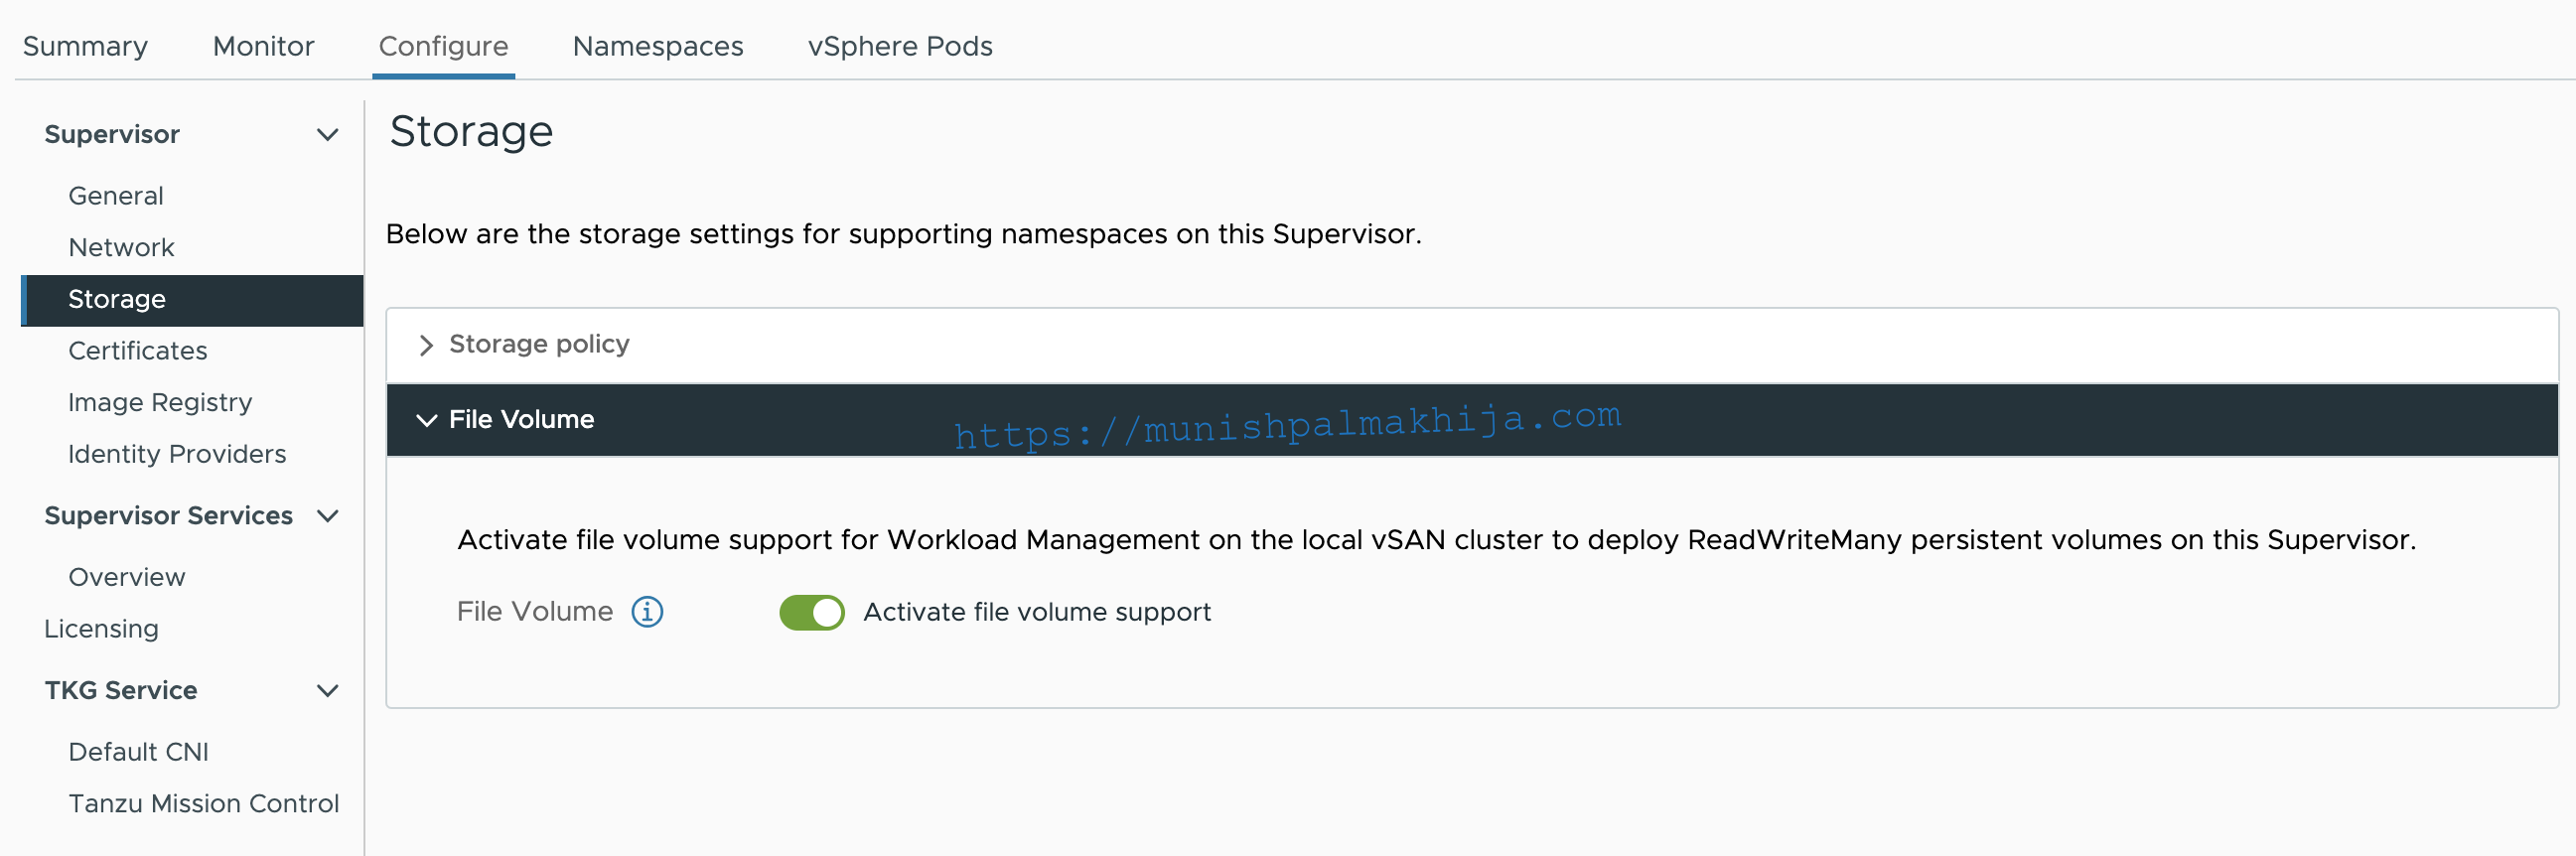Click the 'File Volume' field label

tap(535, 611)
